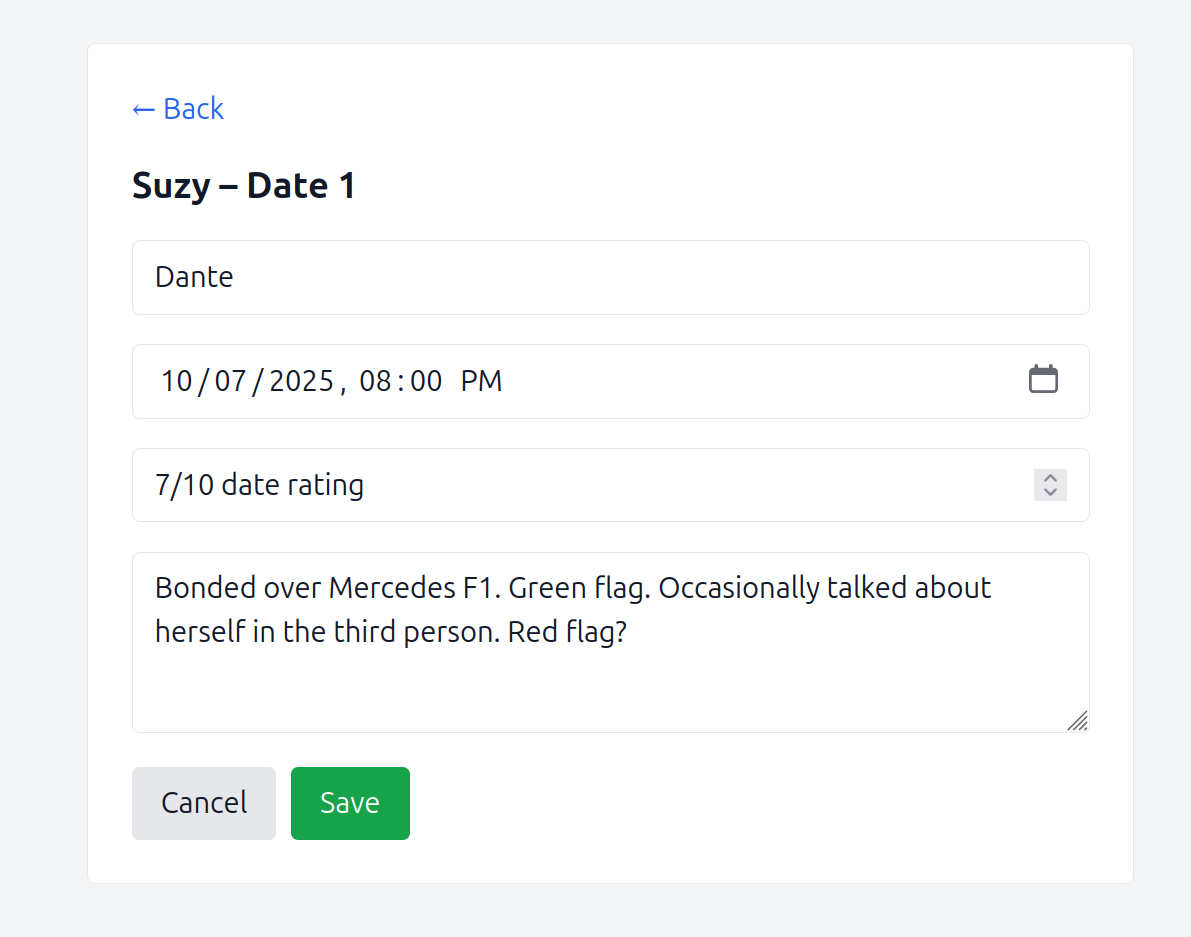This screenshot has width=1191, height=937.
Task: Focus the name field containing Dante
Action: (x=610, y=277)
